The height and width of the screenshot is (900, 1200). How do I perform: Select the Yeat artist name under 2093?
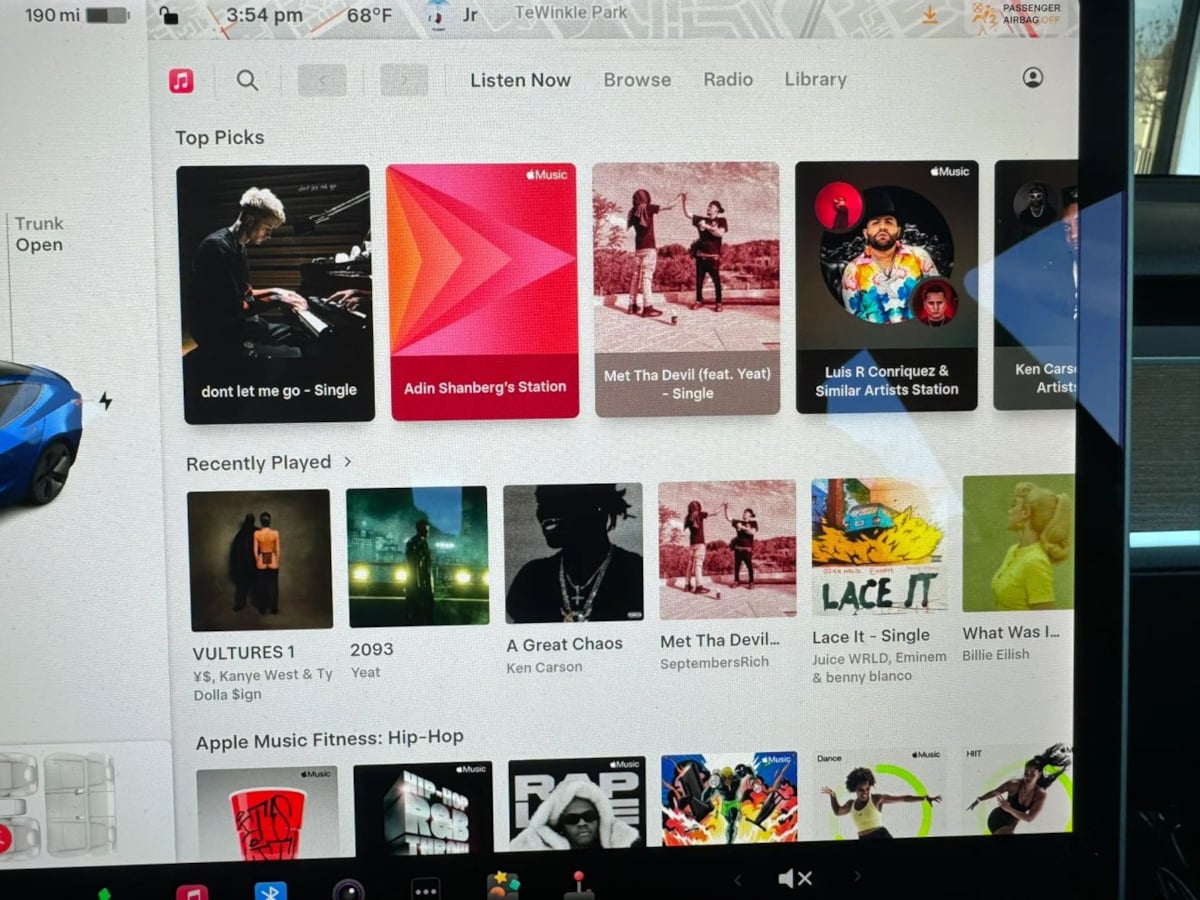365,673
